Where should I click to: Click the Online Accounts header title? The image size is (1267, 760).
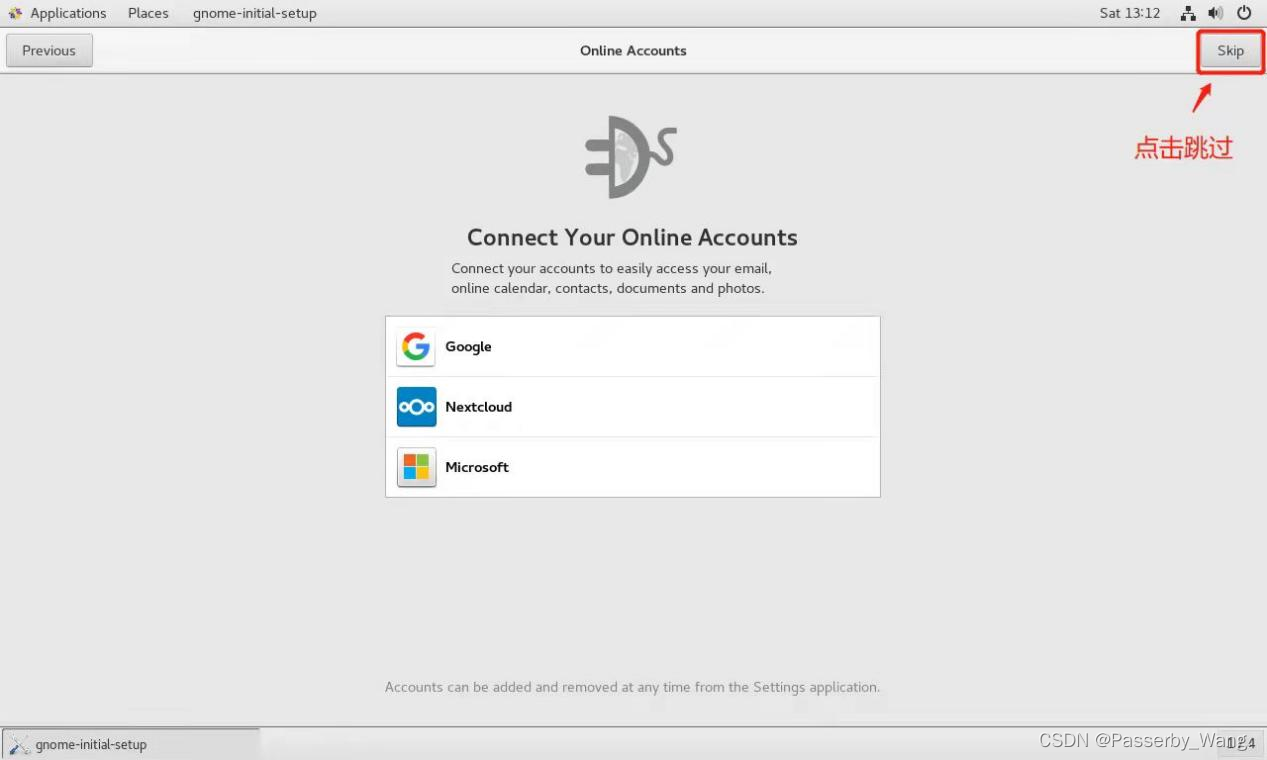point(633,51)
